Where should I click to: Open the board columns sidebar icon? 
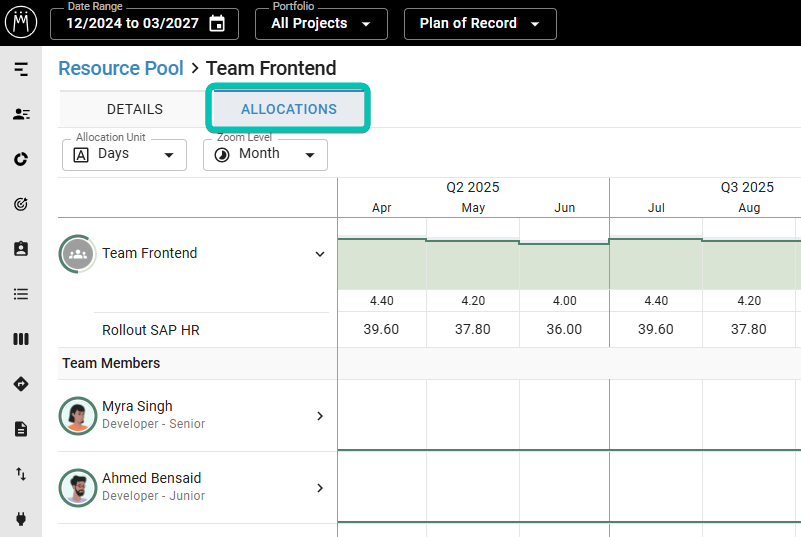pos(21,339)
